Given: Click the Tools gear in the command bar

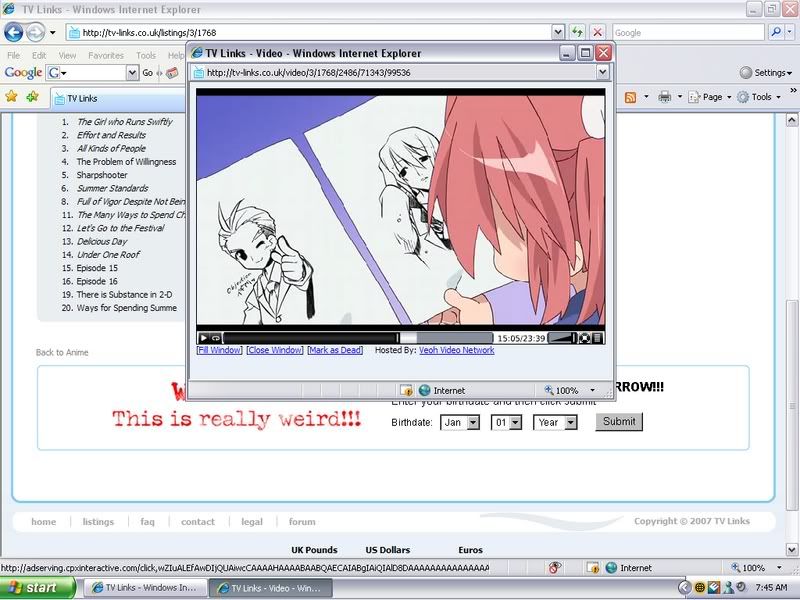Looking at the screenshot, I should click(743, 97).
